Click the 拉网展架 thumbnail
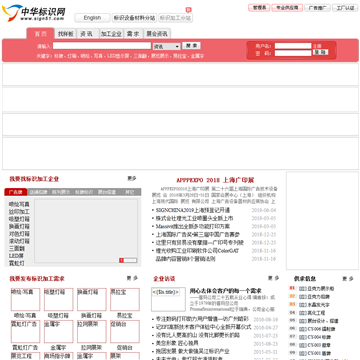The image size is (360, 360). pyautogui.click(x=92, y=331)
